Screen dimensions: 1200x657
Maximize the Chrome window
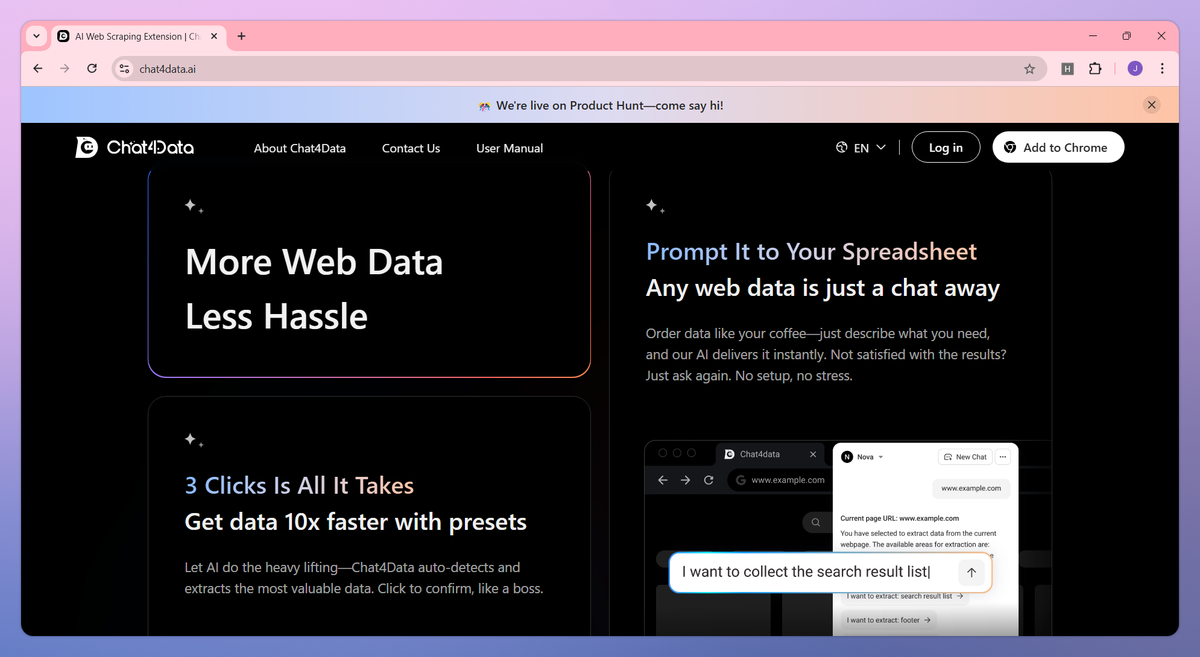tap(1126, 36)
